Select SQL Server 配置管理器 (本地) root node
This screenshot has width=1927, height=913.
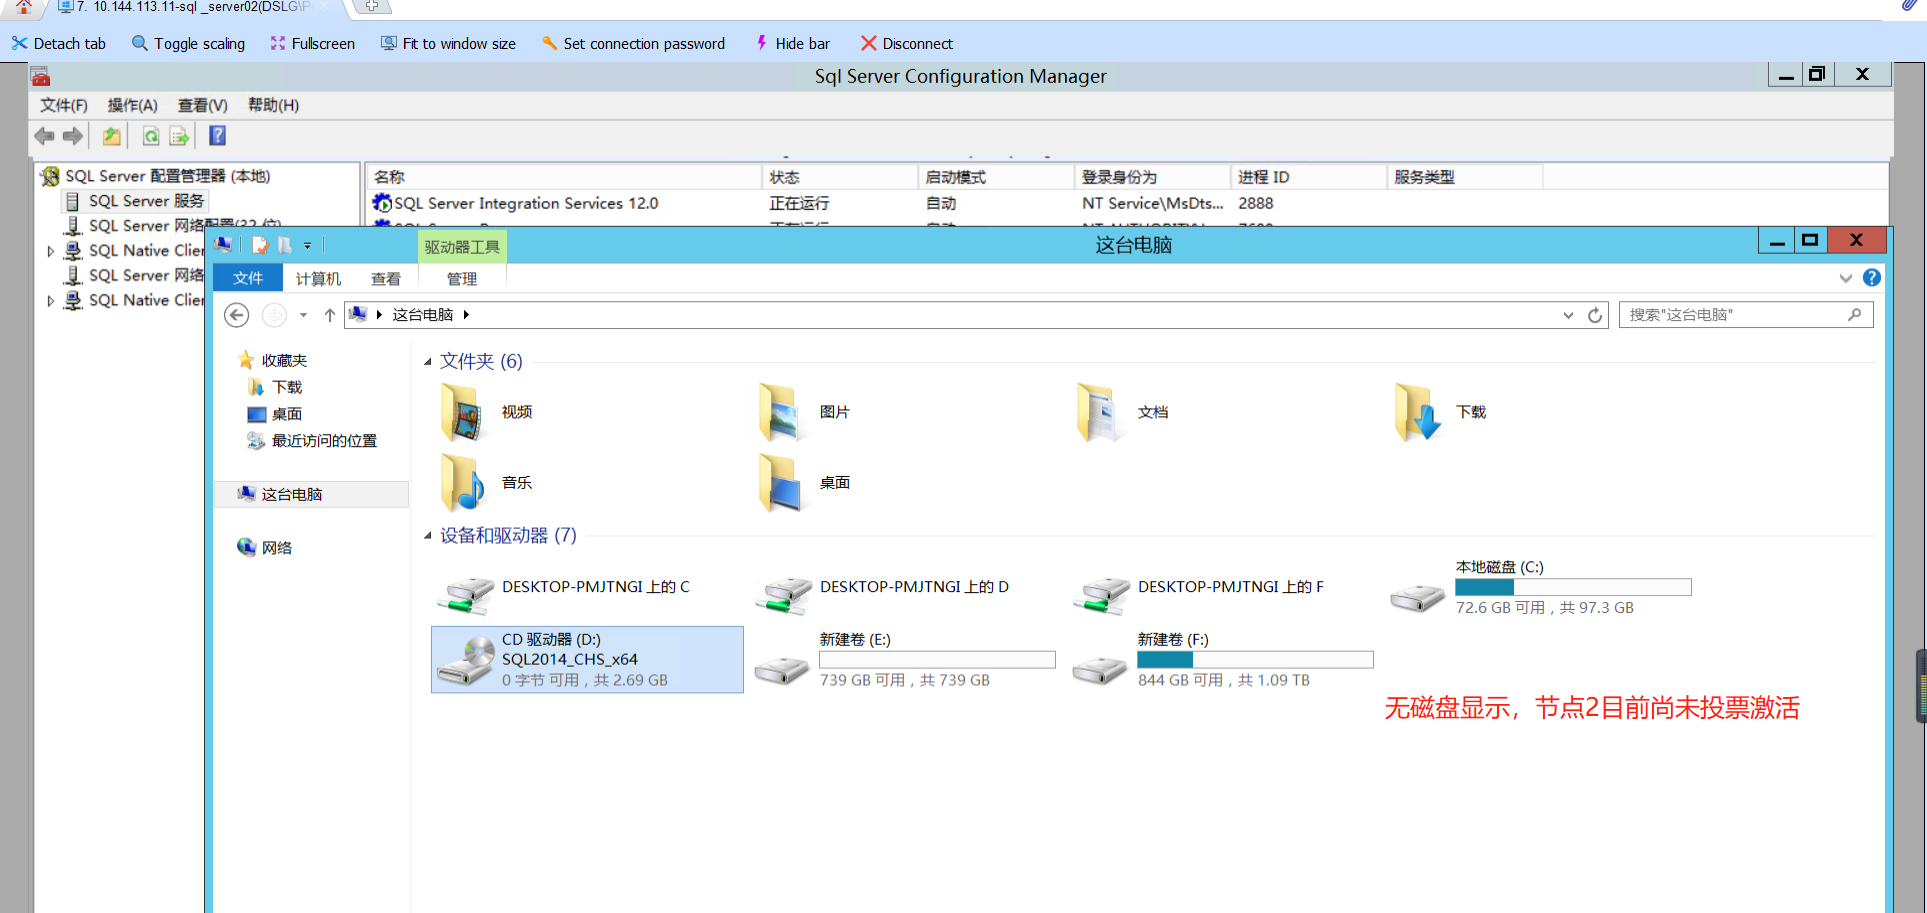point(168,176)
